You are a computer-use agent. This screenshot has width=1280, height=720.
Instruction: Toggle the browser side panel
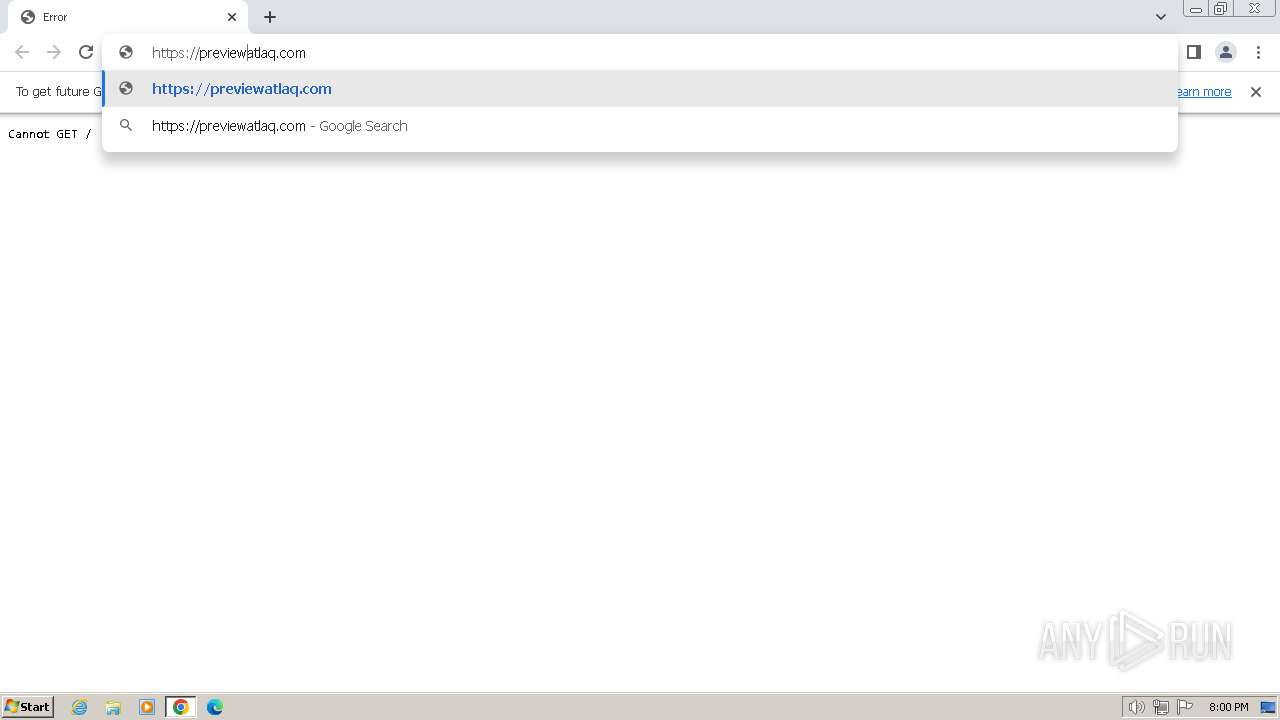click(1194, 52)
